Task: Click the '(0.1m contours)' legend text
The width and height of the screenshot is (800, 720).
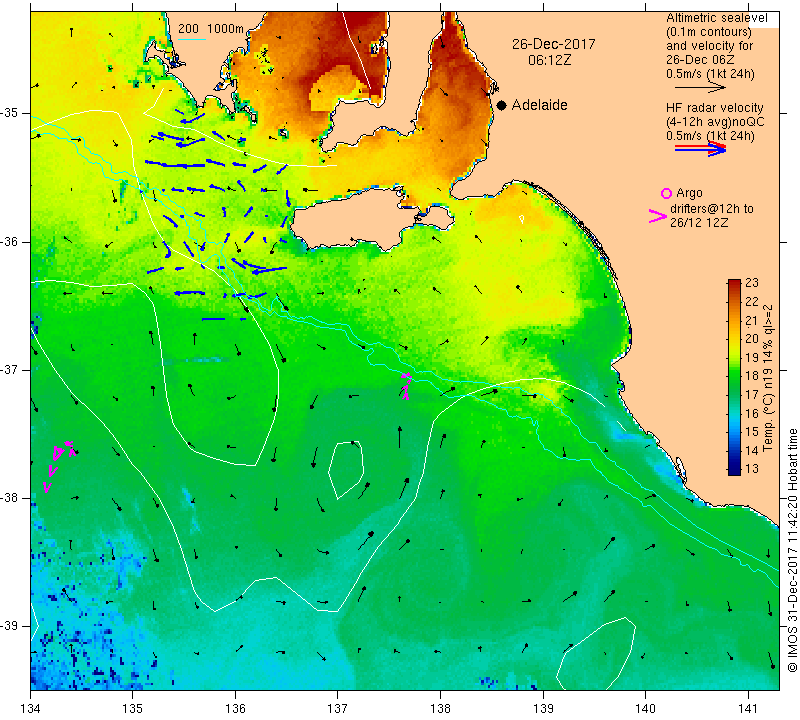Action: (709, 32)
